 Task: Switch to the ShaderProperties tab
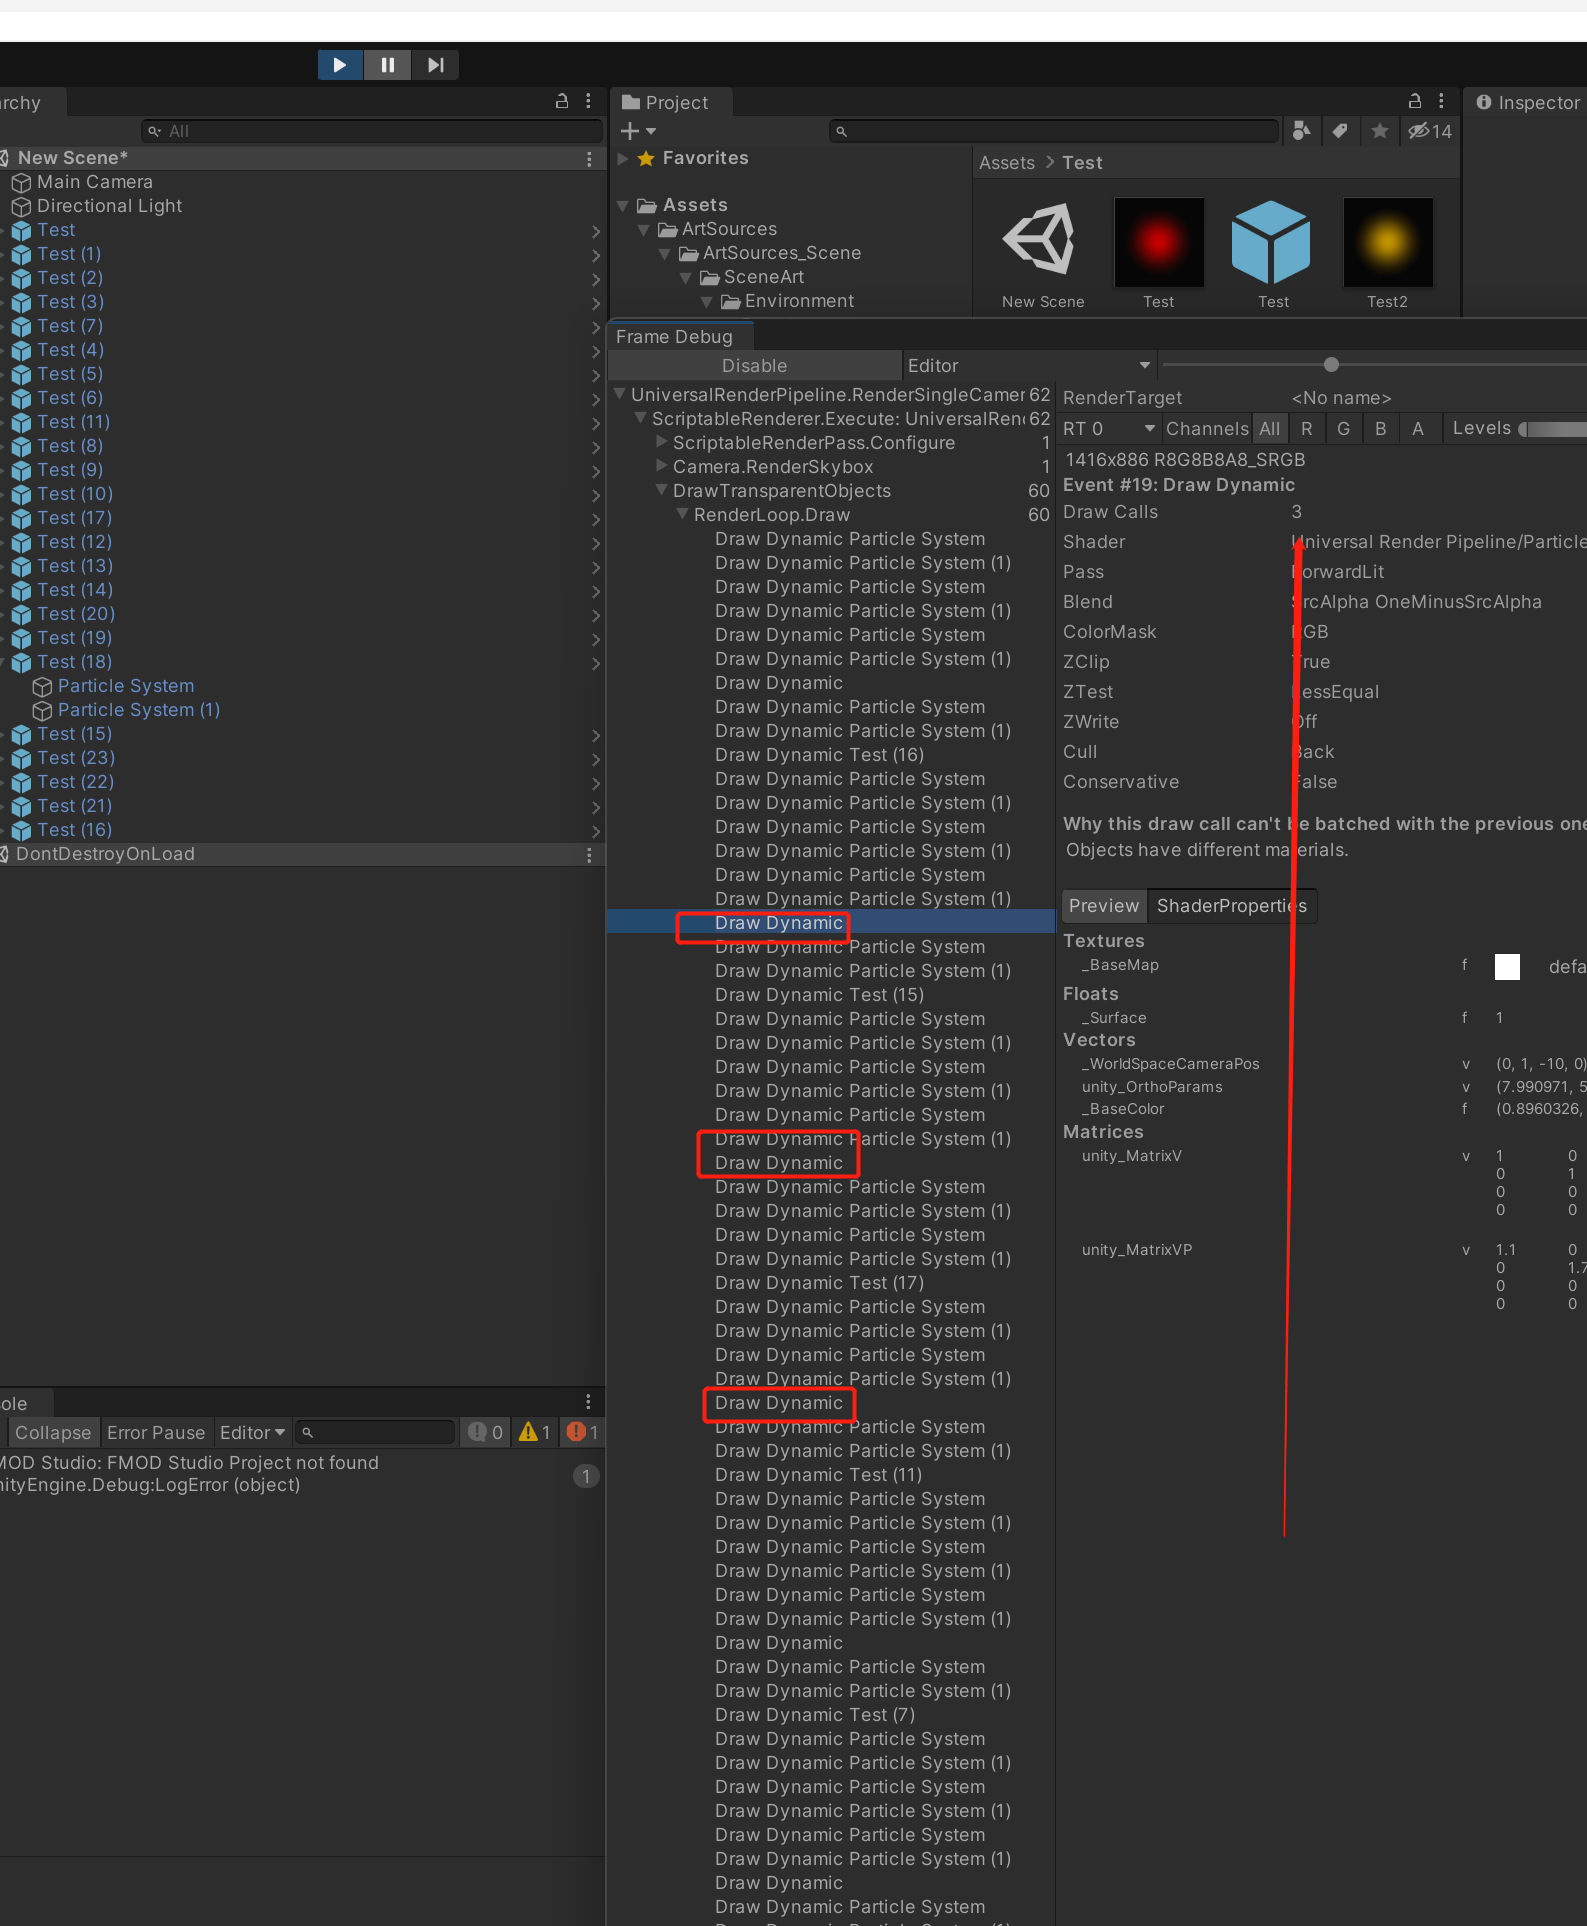coord(1231,906)
